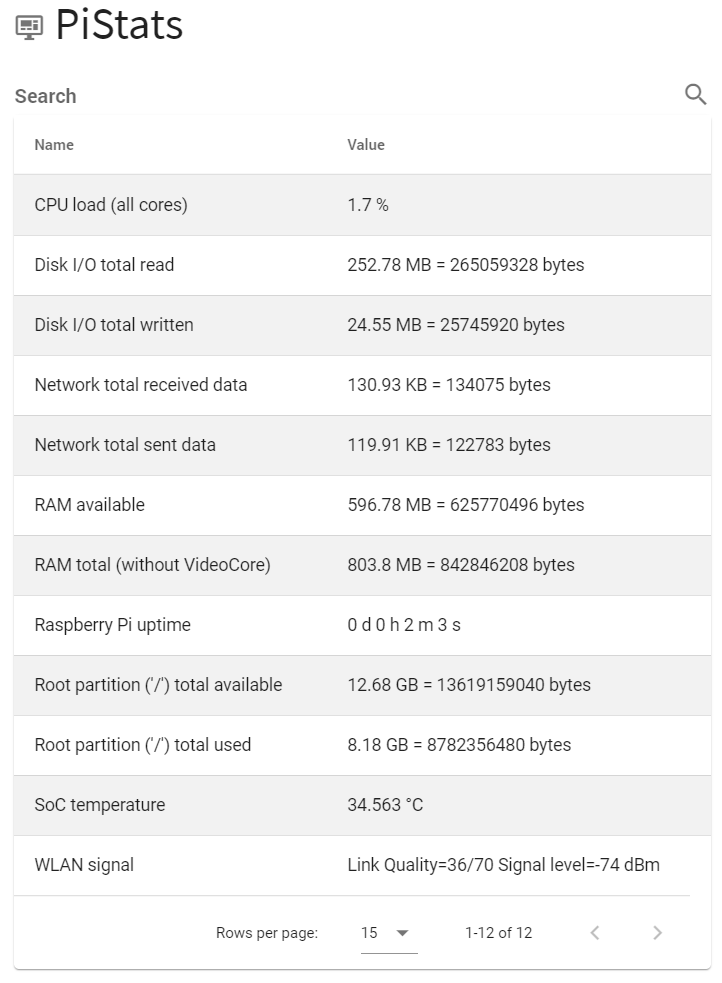Click the search magnifier icon

point(695,95)
